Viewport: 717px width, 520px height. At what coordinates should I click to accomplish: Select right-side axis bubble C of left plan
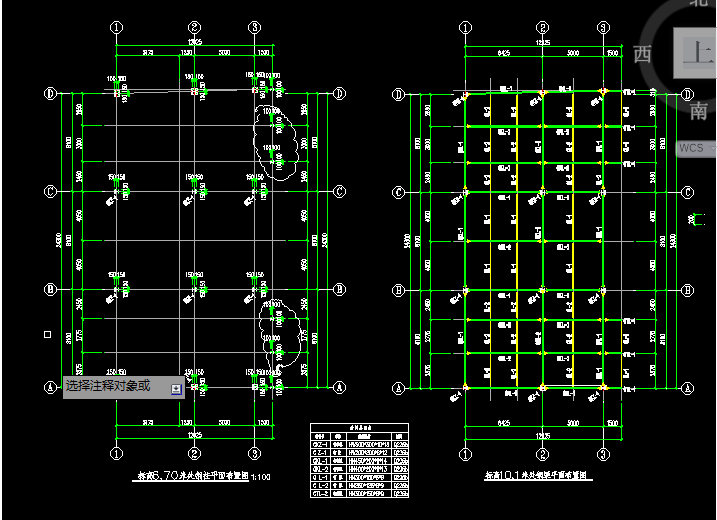(339, 191)
